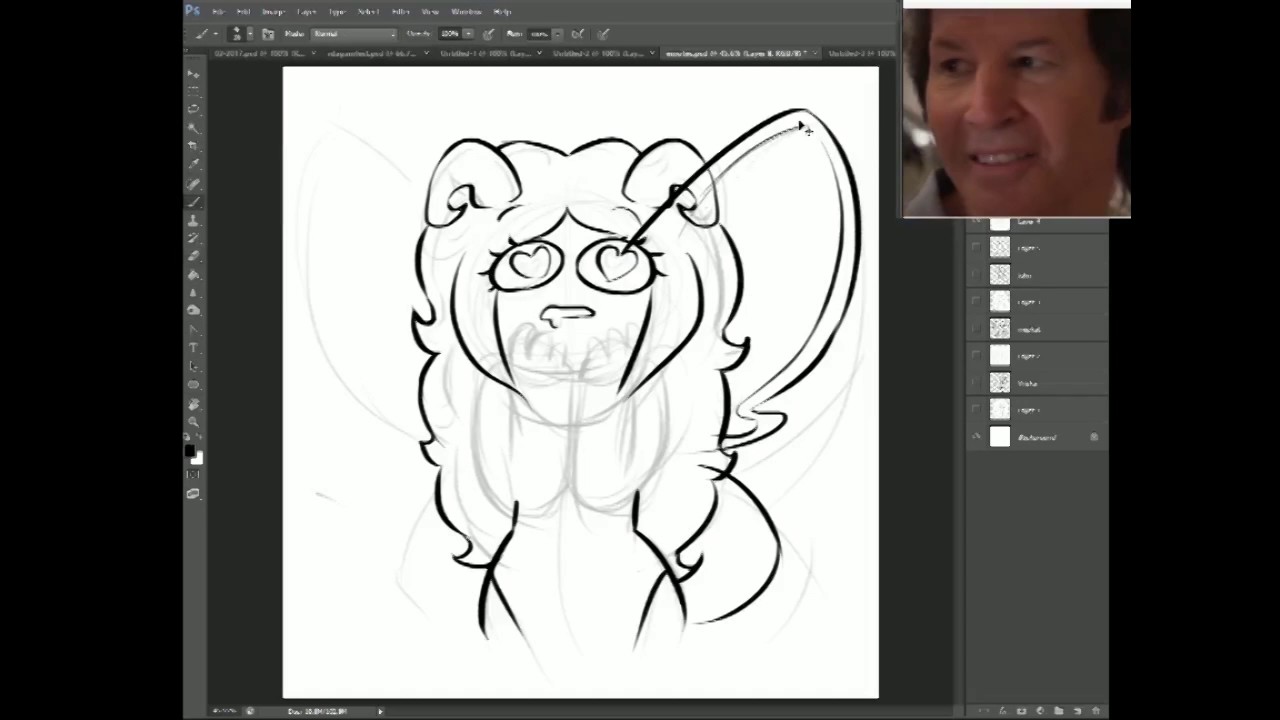Image resolution: width=1280 pixels, height=720 pixels.
Task: Open the tool preset picker dropdown
Action: point(216,34)
